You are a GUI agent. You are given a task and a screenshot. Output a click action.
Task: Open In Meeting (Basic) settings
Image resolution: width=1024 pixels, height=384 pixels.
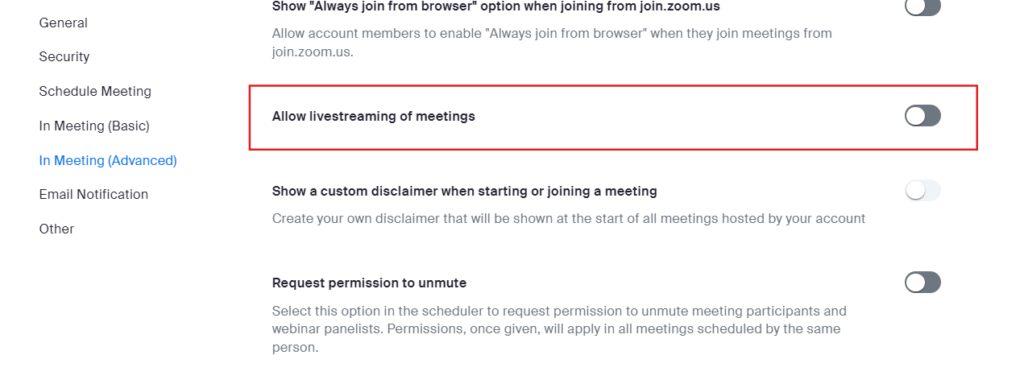(95, 126)
